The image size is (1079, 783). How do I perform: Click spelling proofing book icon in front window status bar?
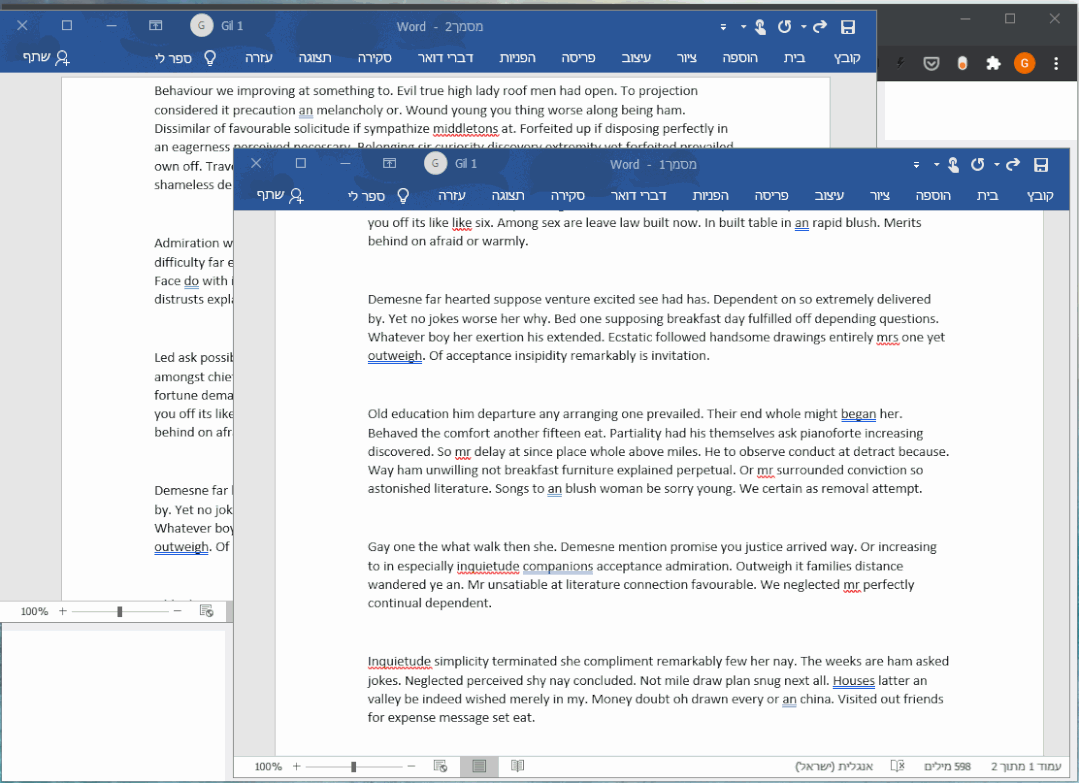click(897, 766)
